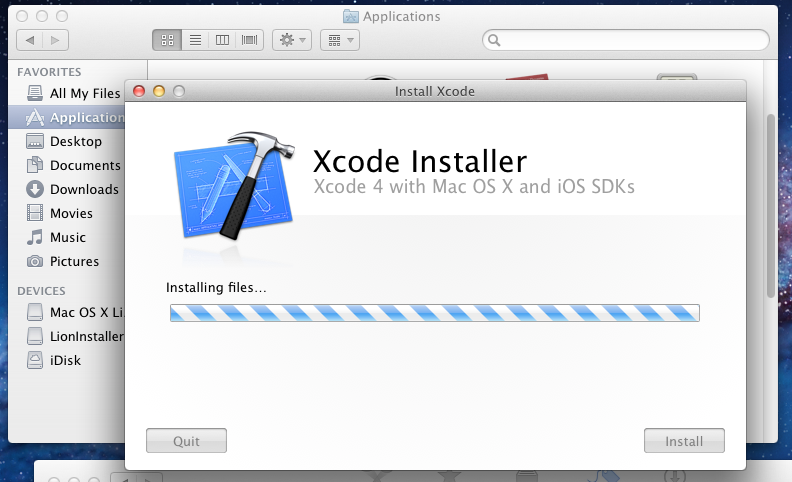
Task: Click the Pictures camera icon
Action: 35,261
